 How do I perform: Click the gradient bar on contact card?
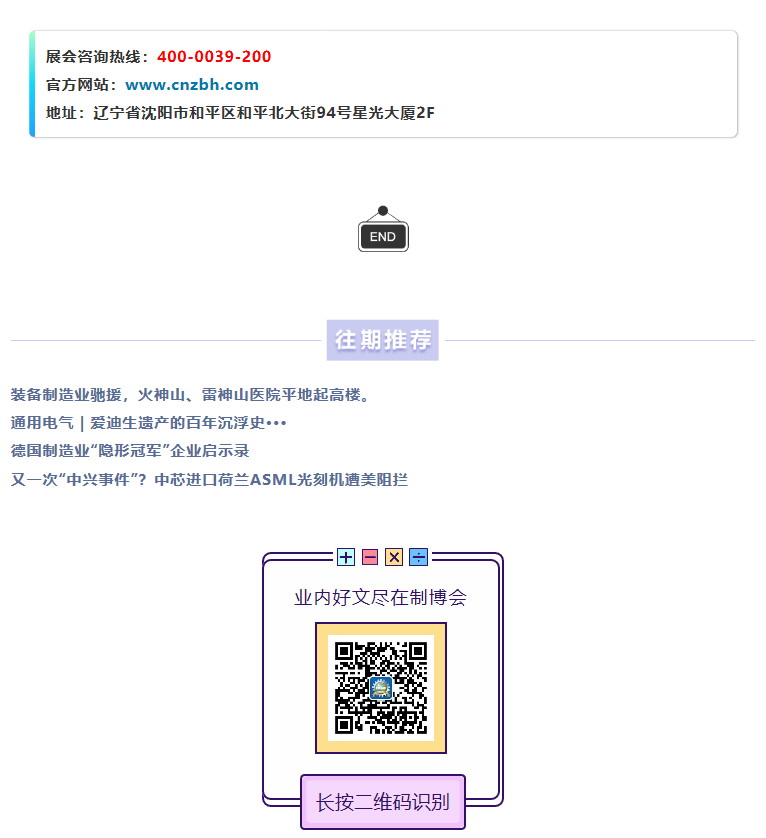(32, 84)
